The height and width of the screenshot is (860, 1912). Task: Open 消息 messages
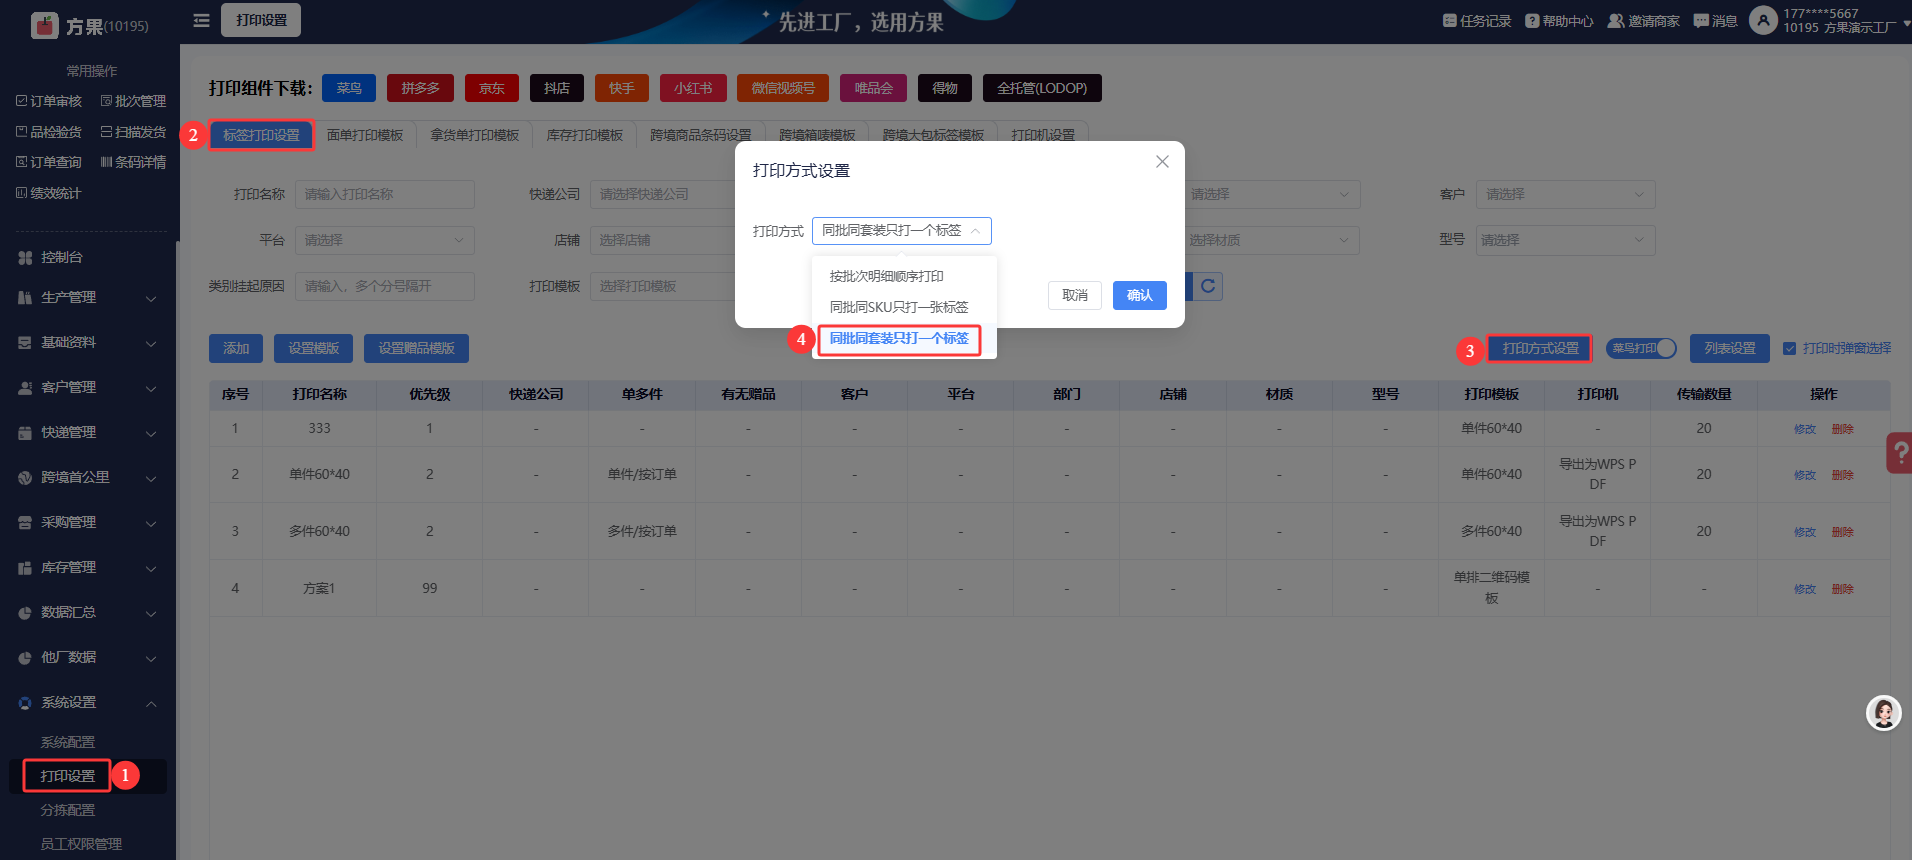coord(1715,21)
